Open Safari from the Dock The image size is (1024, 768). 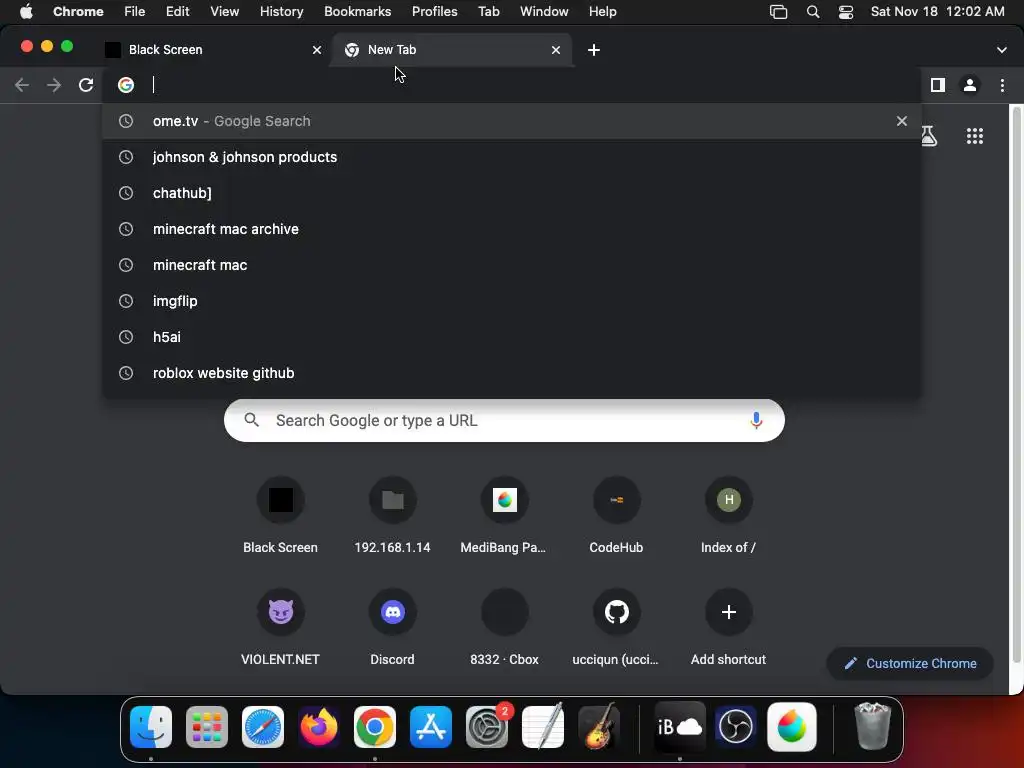coord(263,727)
